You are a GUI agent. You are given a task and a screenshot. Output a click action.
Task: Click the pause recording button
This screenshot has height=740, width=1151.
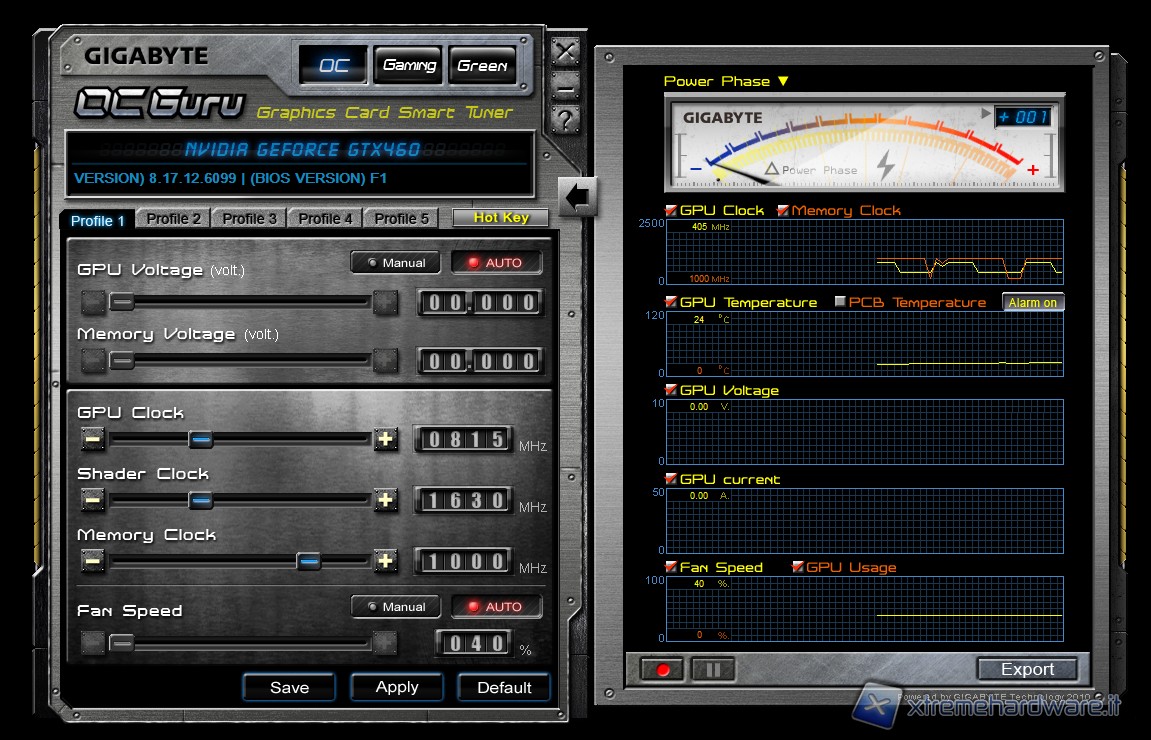pos(712,669)
